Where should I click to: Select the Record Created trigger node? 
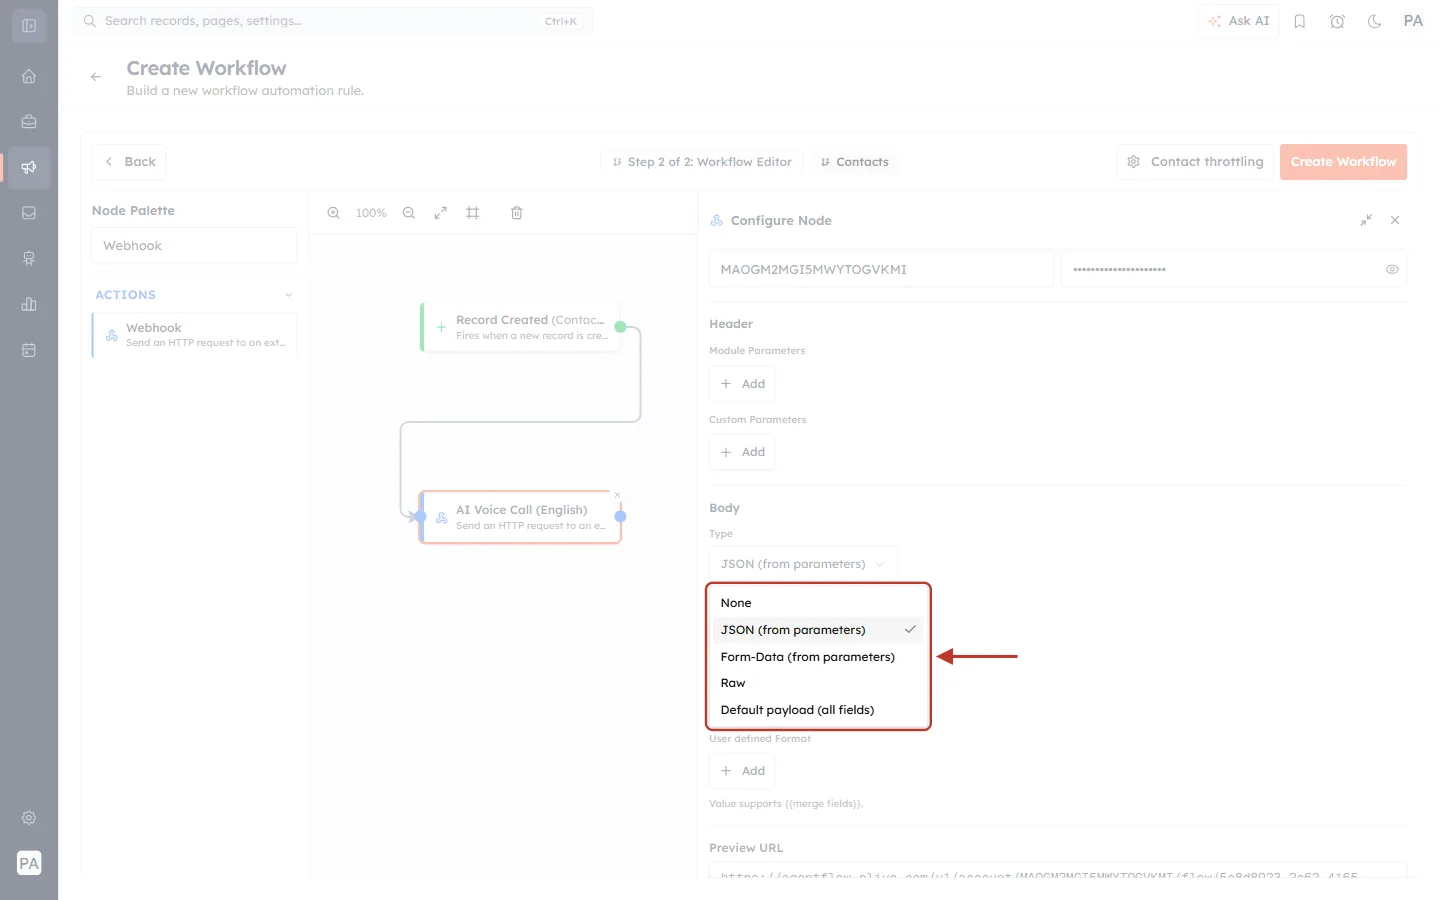tap(520, 327)
